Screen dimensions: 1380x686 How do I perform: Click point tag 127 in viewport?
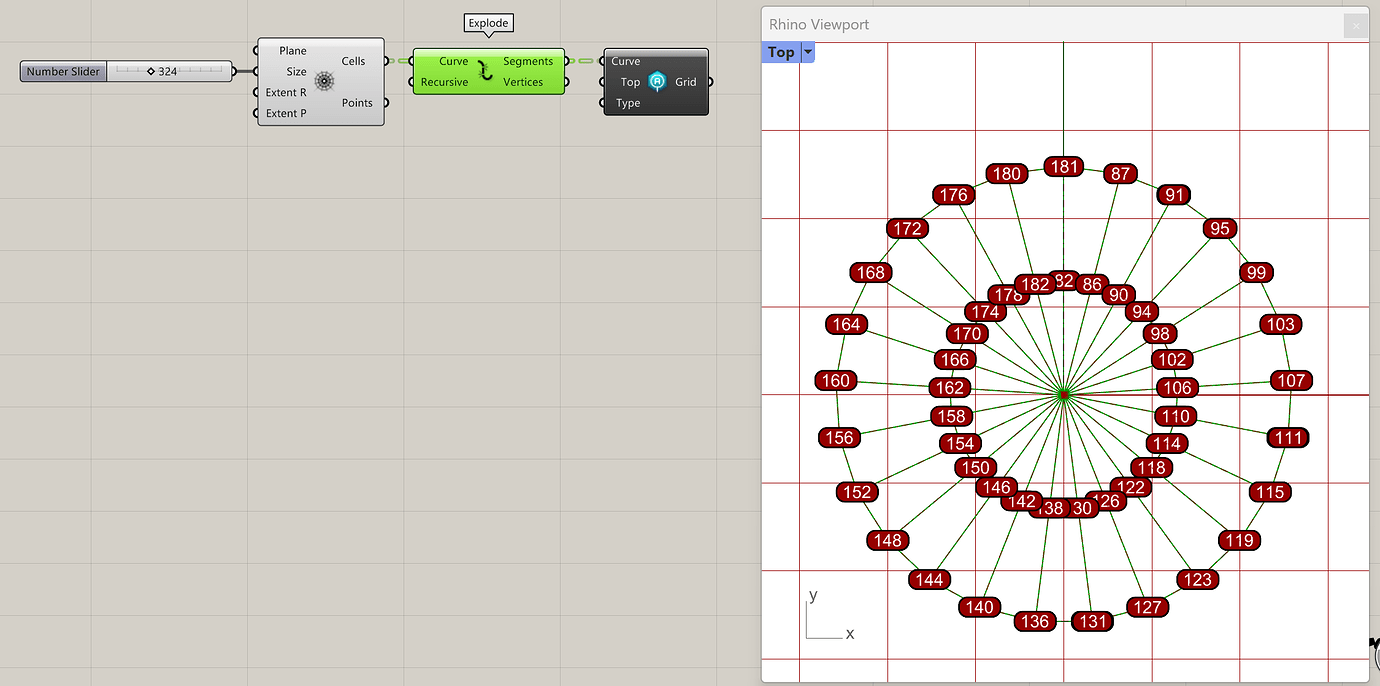point(1148,607)
